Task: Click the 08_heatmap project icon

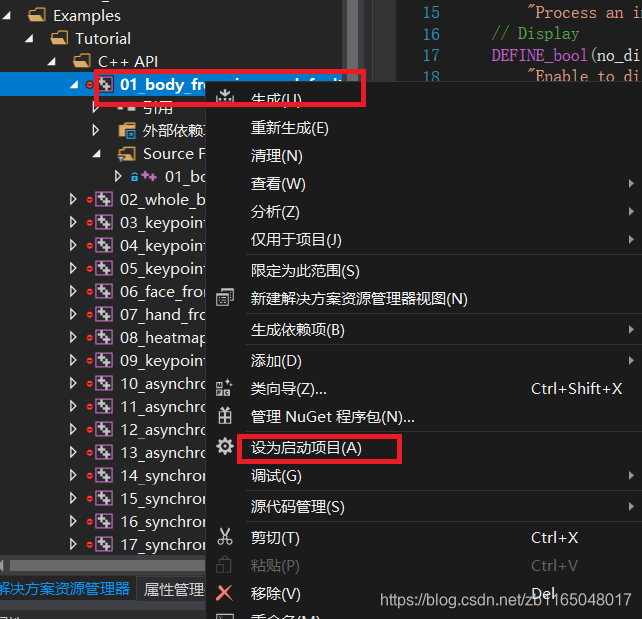Action: pos(104,337)
